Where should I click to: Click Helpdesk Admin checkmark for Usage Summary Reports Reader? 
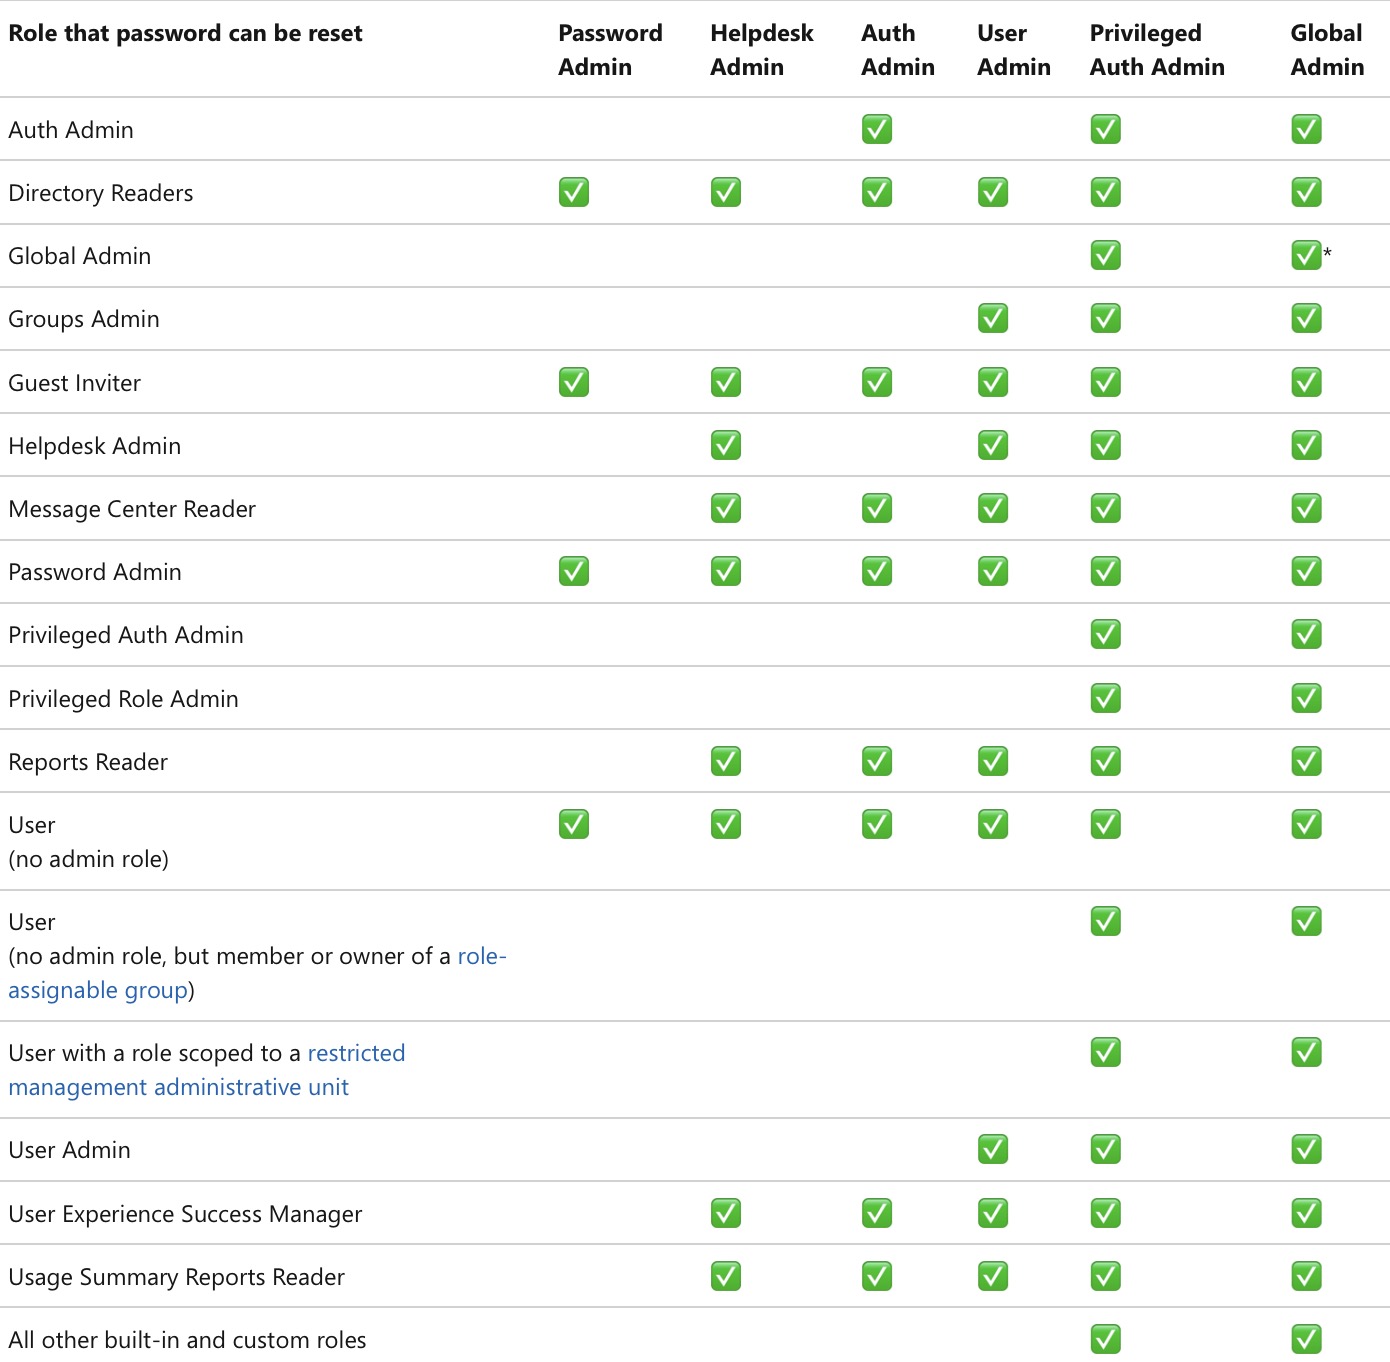pos(726,1276)
